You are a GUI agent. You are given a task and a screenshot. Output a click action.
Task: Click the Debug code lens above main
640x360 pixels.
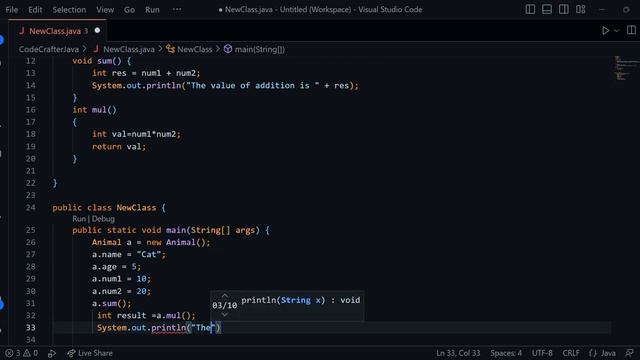point(103,219)
